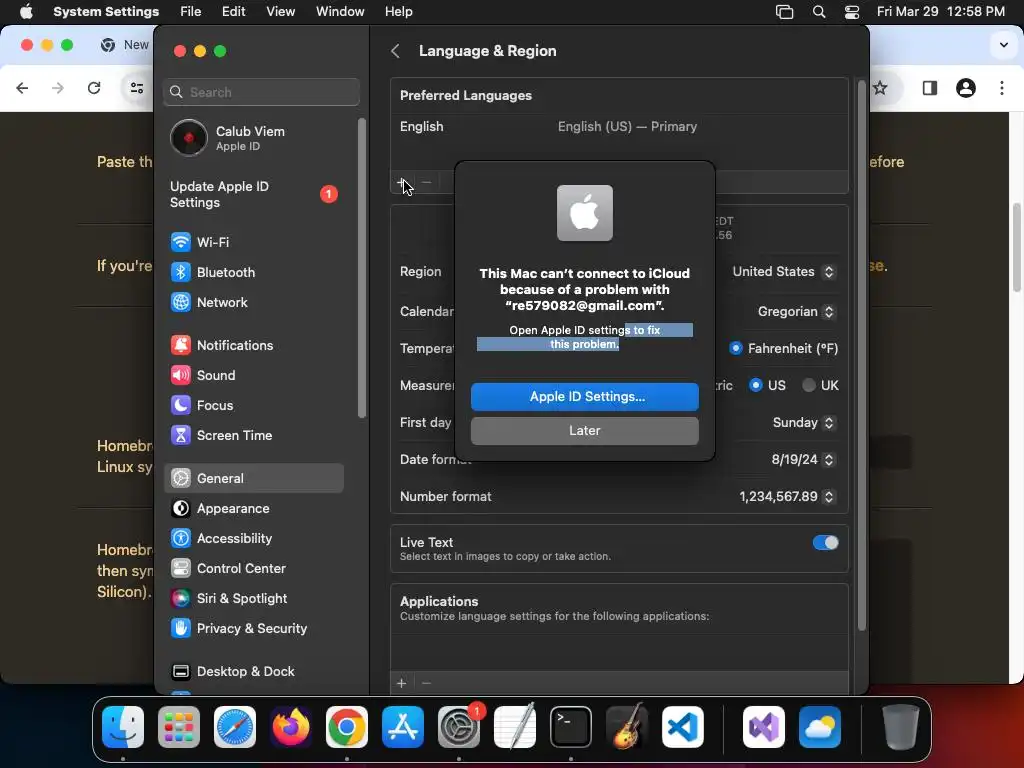The width and height of the screenshot is (1024, 768).
Task: Open Chrome profile avatar menu
Action: 966,88
